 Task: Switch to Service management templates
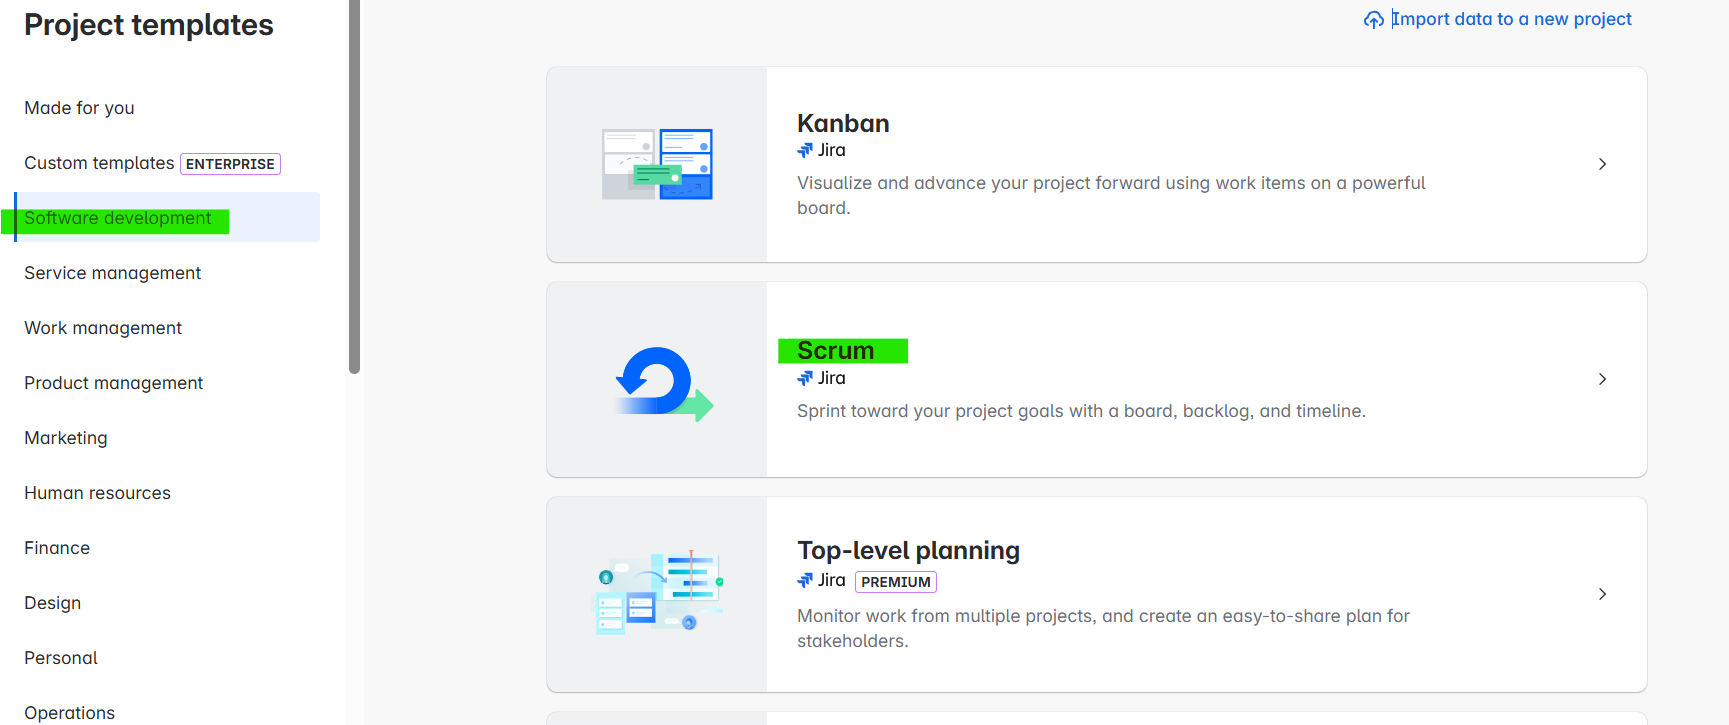pyautogui.click(x=112, y=273)
